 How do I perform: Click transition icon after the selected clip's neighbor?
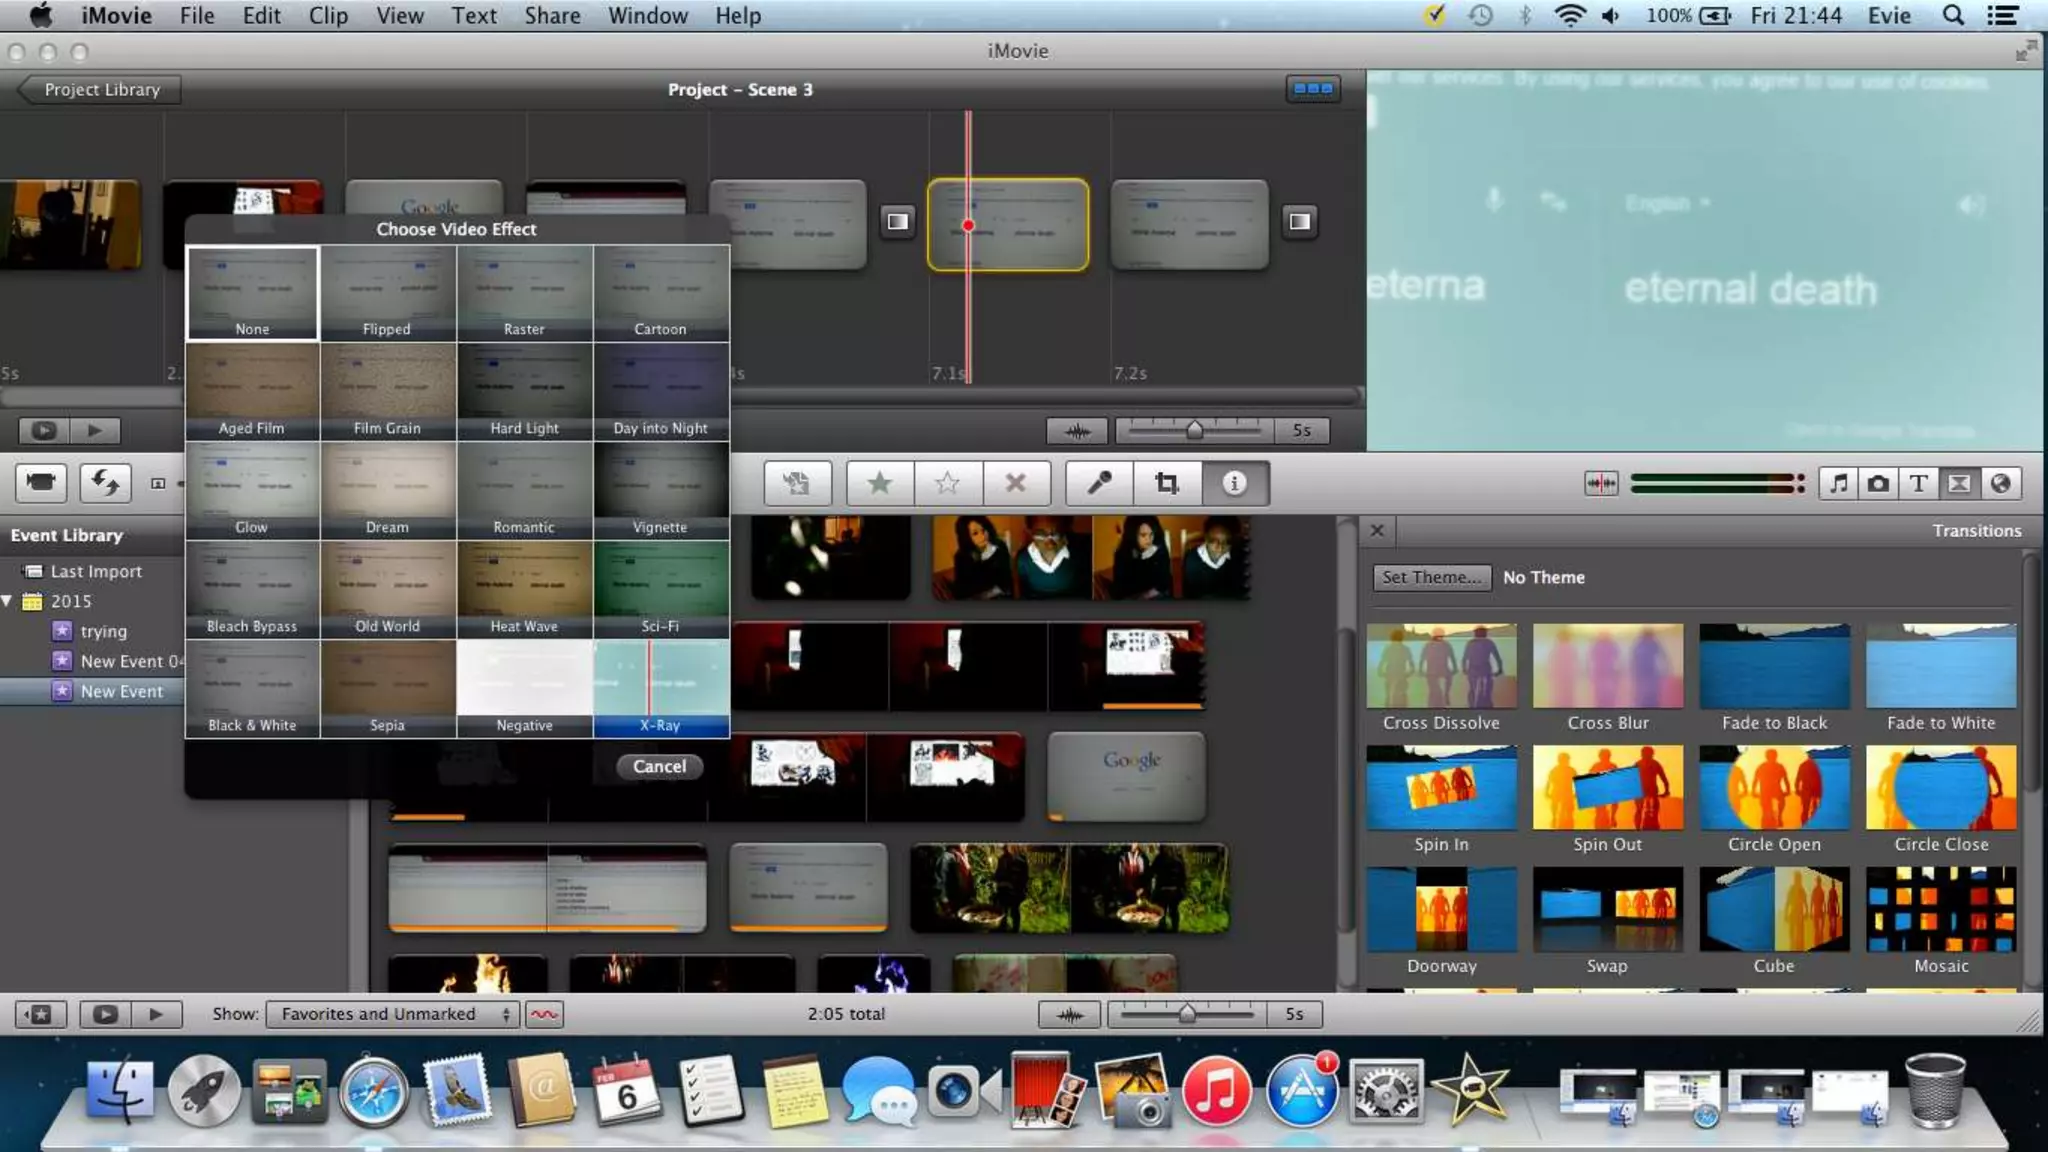pos(1299,221)
